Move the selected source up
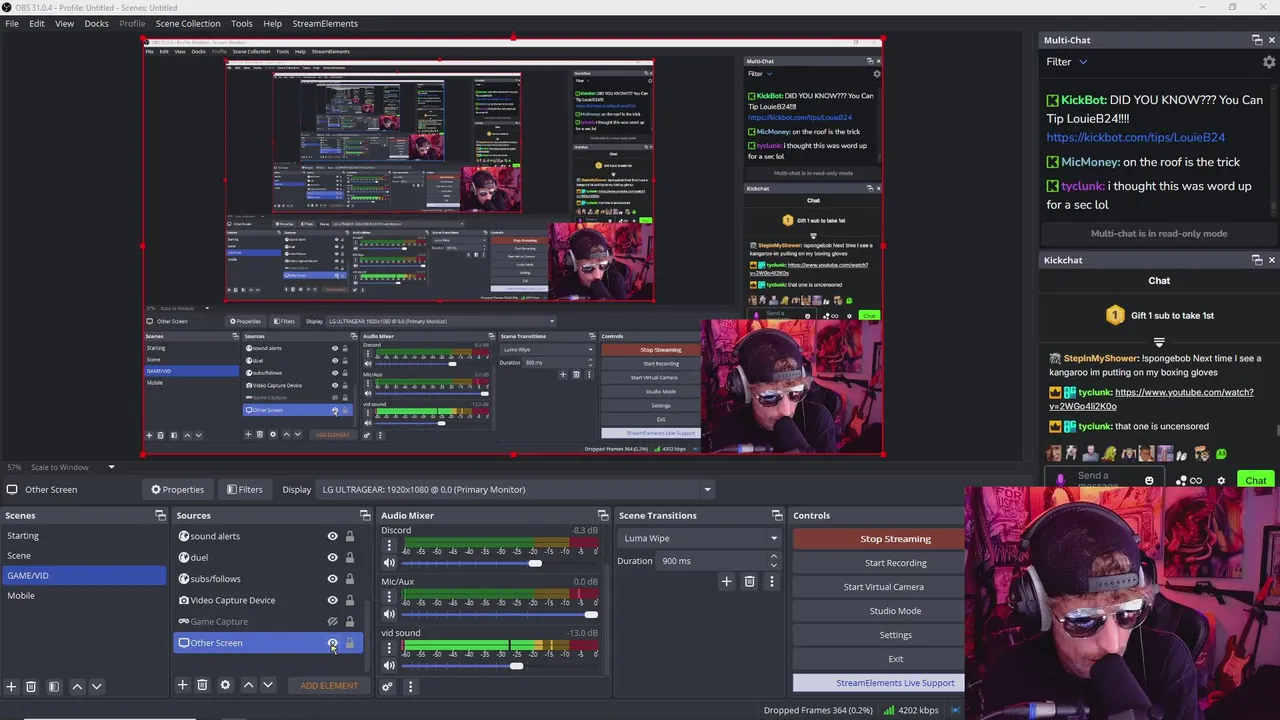Screen dimensions: 1280x720 coord(248,685)
